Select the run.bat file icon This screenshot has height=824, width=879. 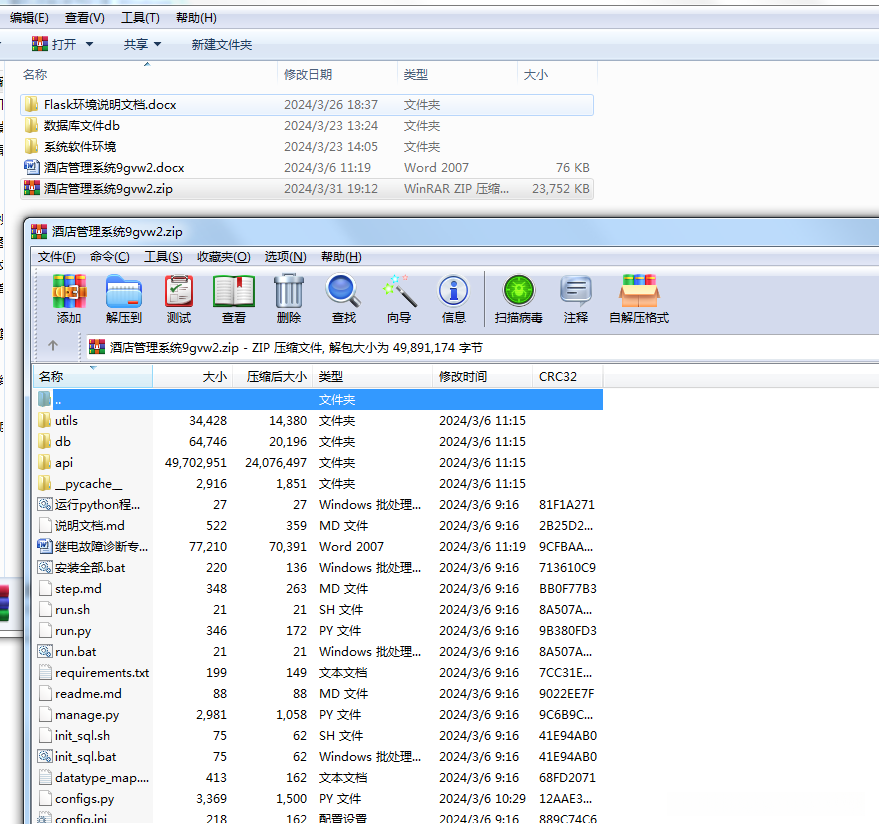pos(45,651)
